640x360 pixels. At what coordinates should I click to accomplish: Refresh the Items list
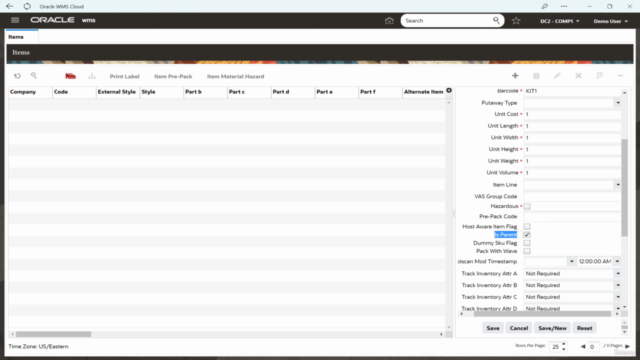[x=17, y=76]
